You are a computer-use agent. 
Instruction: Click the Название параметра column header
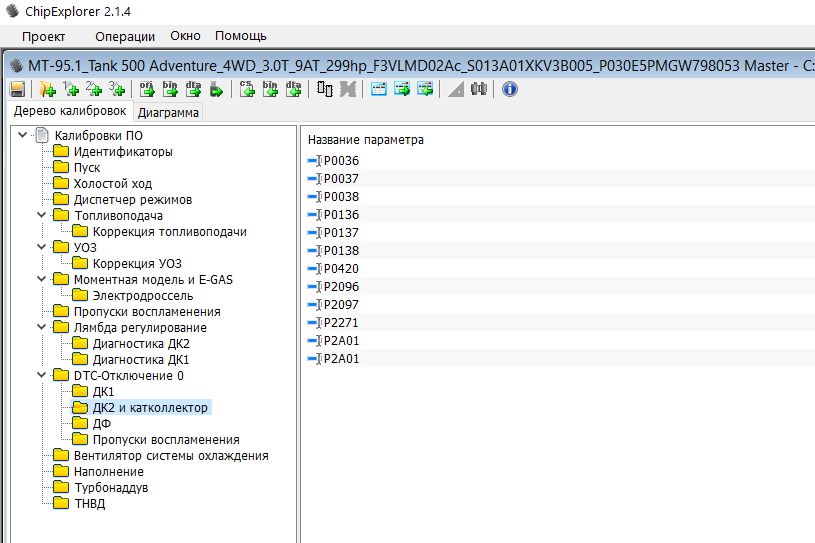[365, 140]
